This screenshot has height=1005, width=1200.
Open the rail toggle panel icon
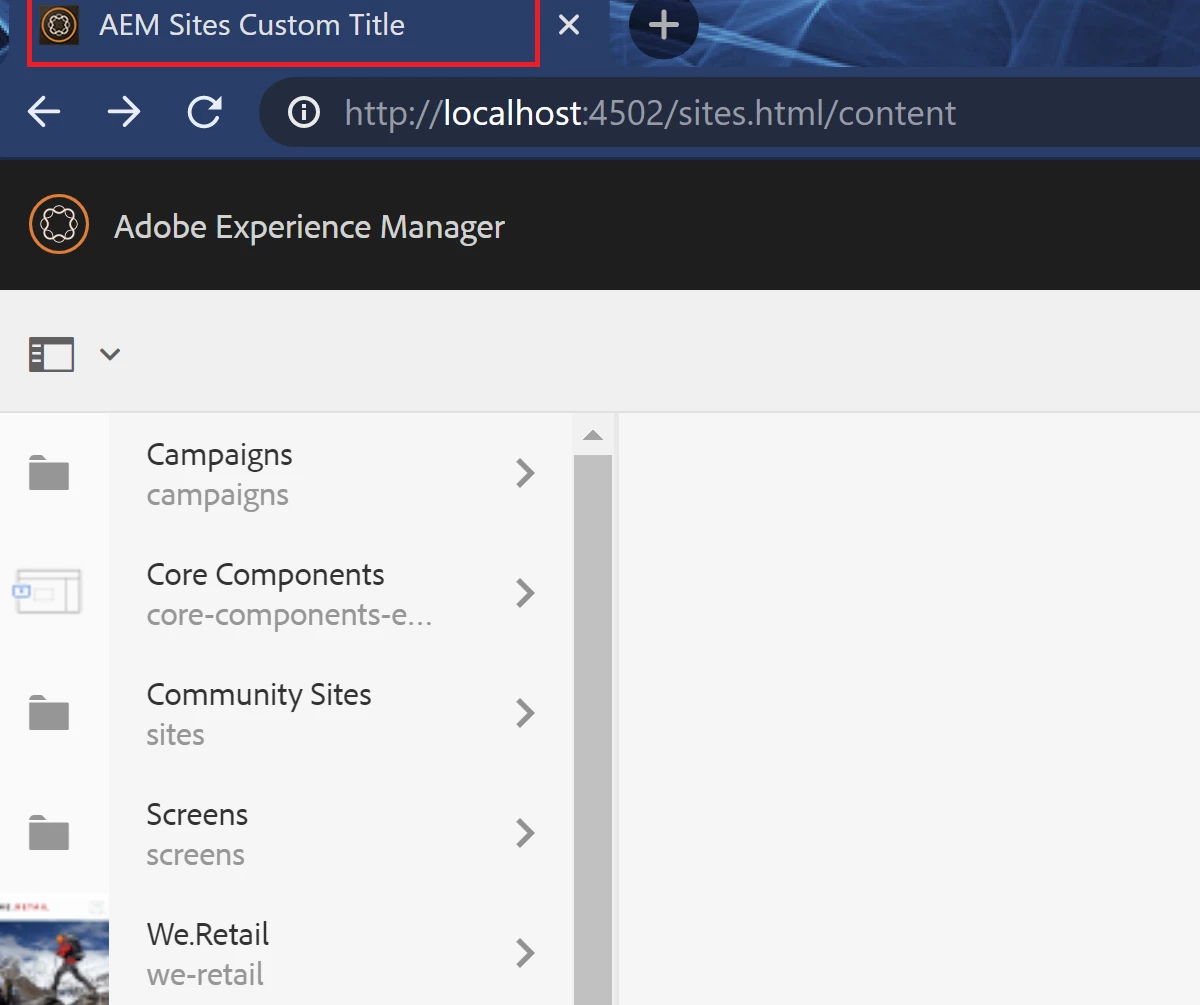52,354
